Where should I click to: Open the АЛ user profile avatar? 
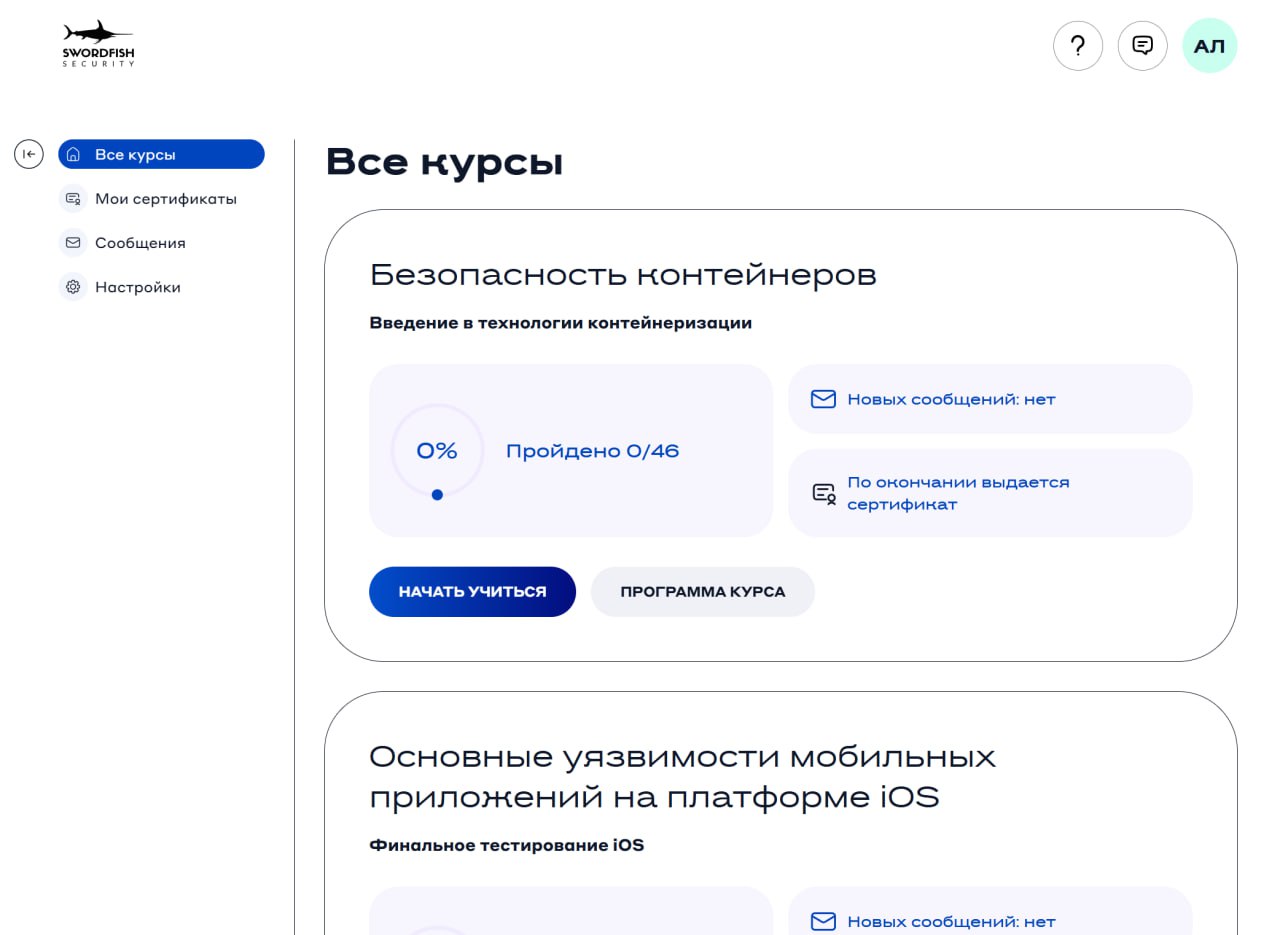coord(1209,46)
